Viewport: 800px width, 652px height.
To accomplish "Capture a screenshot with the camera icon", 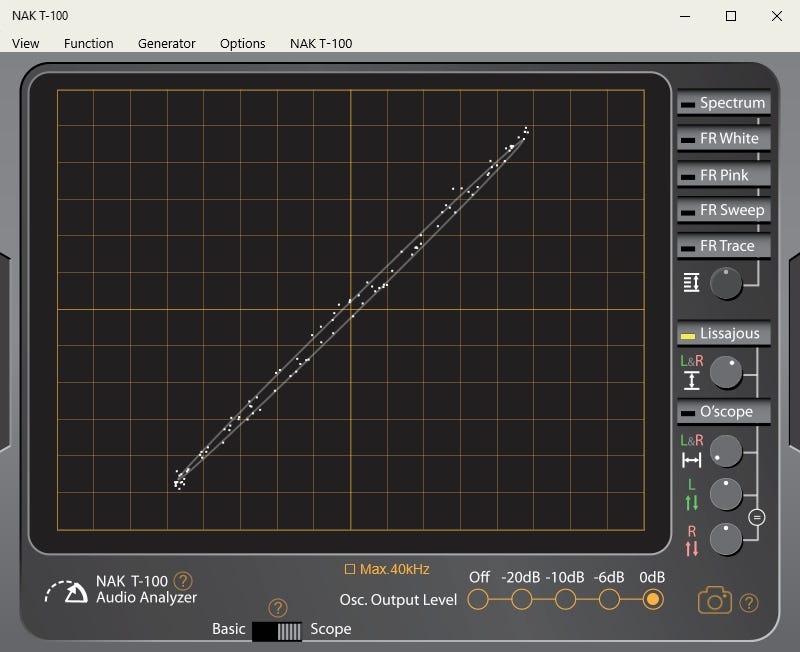I will (x=714, y=600).
